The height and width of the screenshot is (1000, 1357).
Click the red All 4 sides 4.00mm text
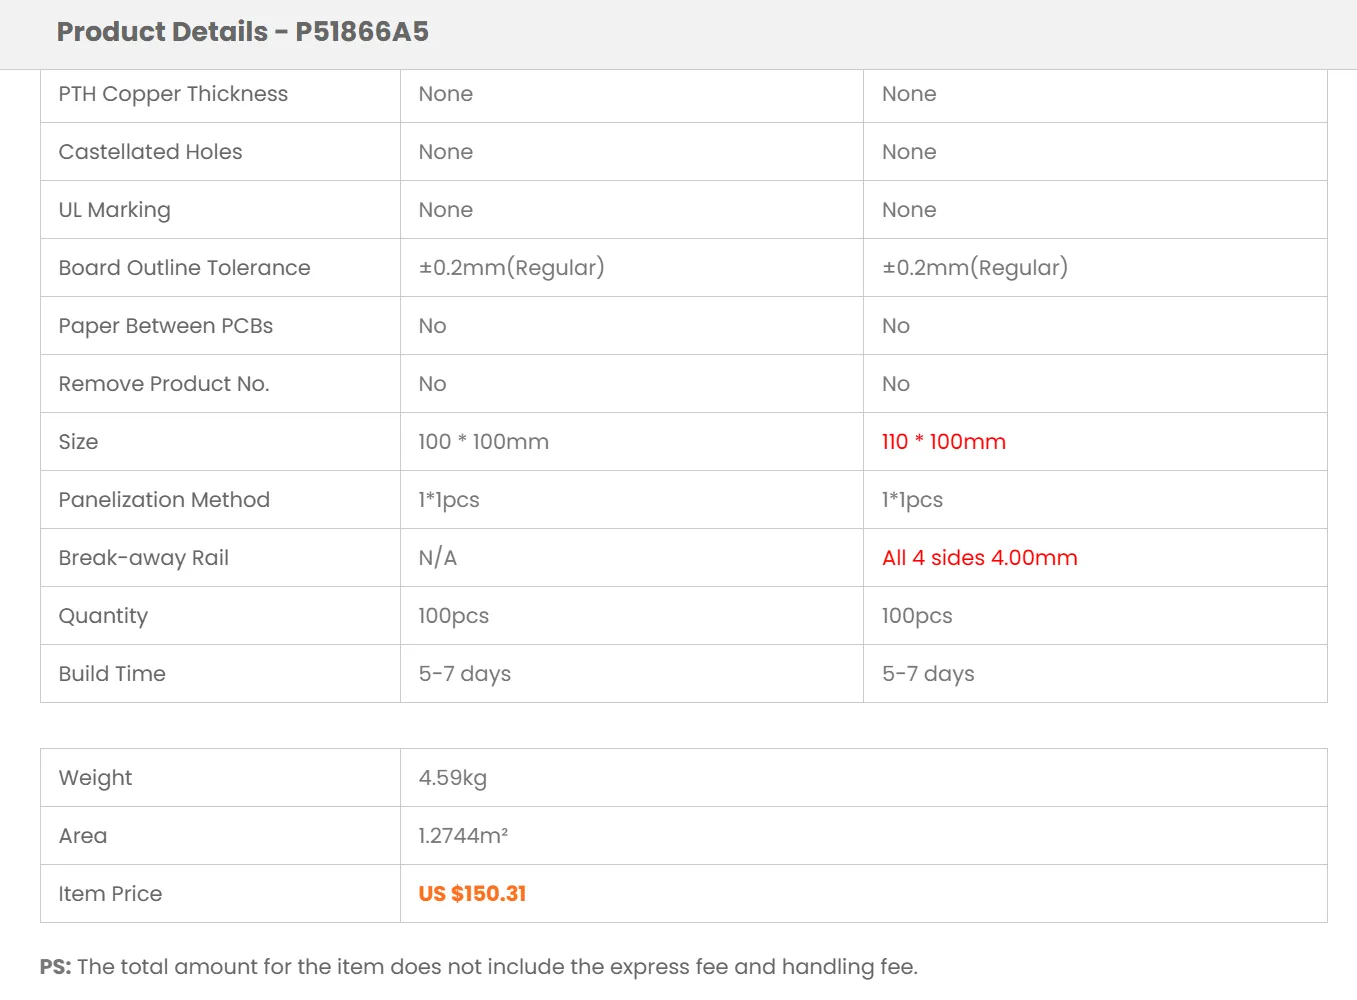(979, 558)
